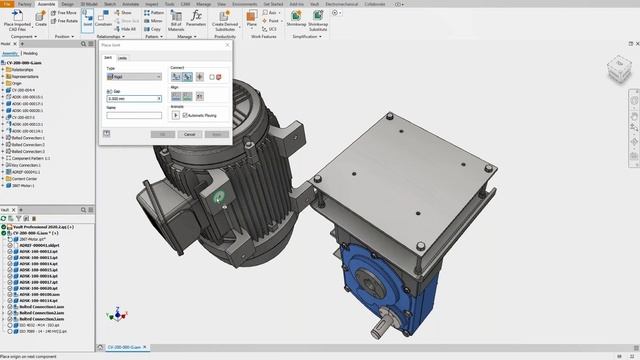The height and width of the screenshot is (360, 640).
Task: Click the joint Name input field
Action: 134,116
